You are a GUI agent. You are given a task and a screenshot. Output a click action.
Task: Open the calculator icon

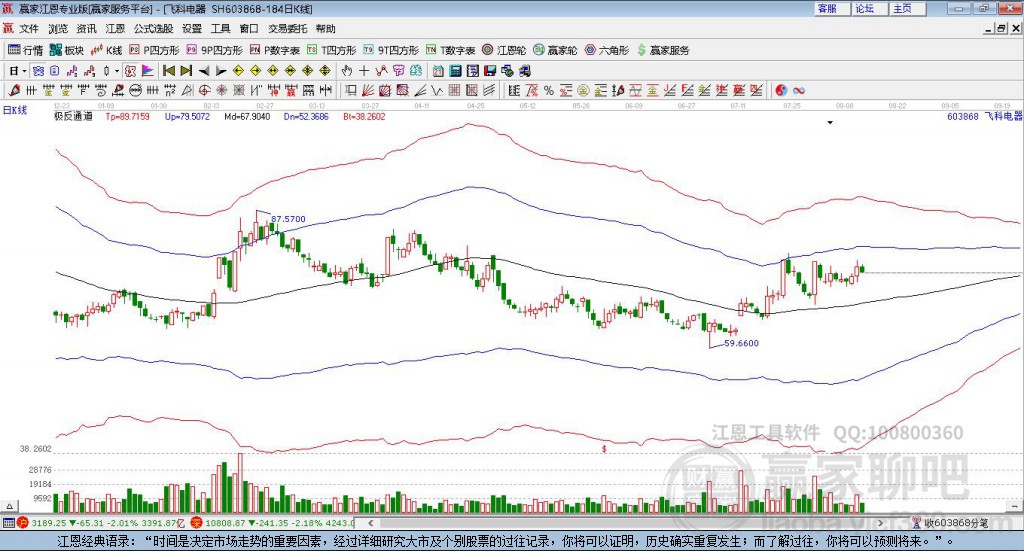tap(456, 71)
